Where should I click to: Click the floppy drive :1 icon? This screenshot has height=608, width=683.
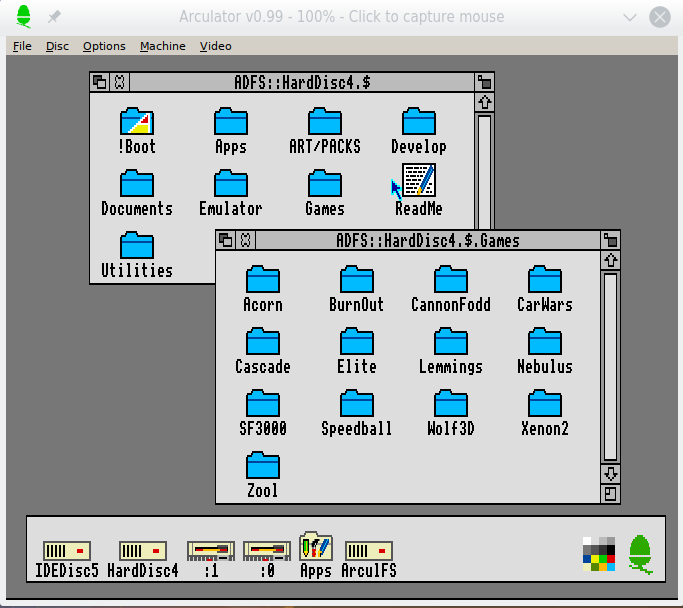pos(210,551)
